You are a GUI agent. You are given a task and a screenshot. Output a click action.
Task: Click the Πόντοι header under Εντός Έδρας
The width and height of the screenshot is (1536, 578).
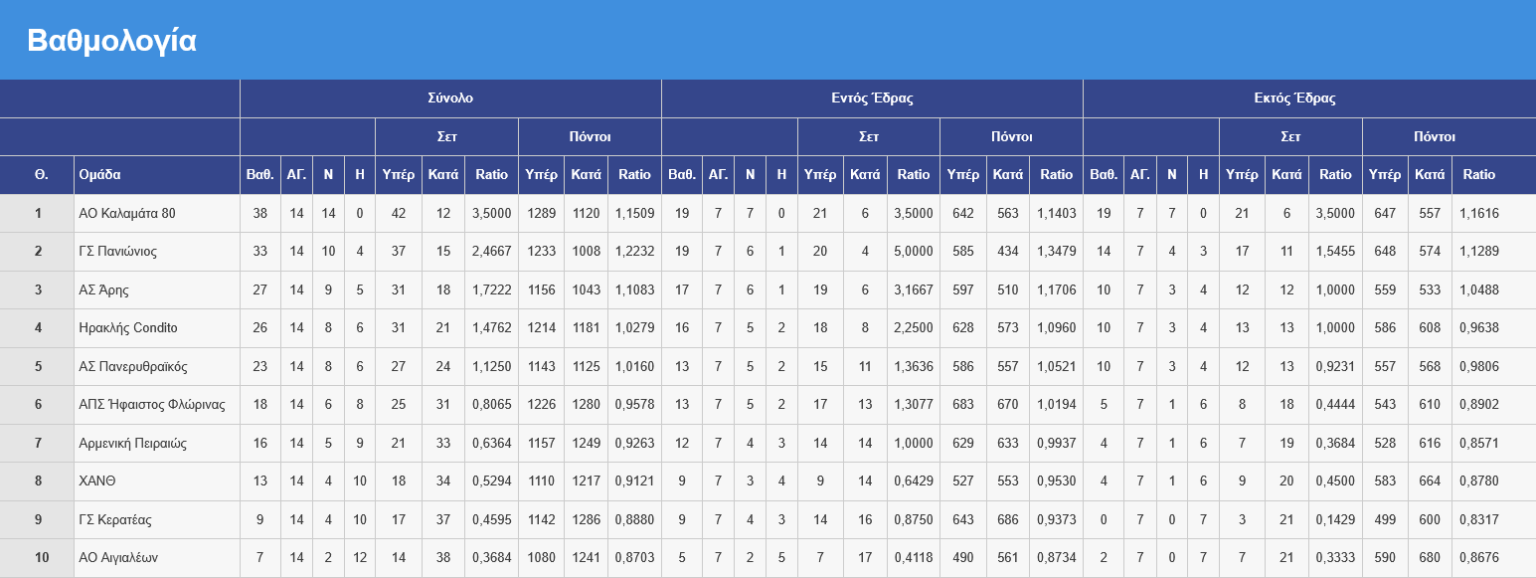click(x=1011, y=137)
